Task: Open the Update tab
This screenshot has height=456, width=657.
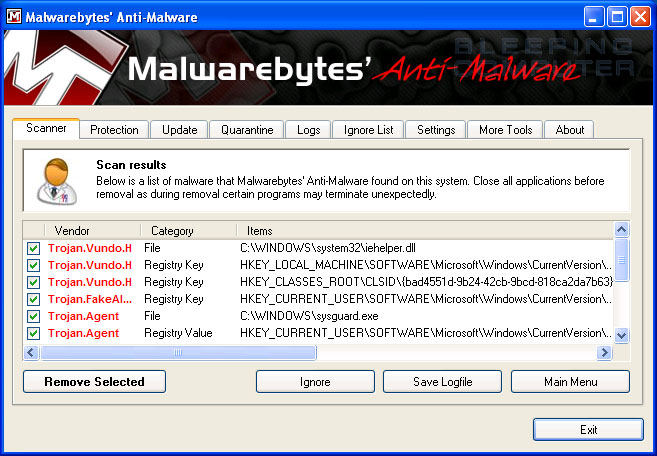Action: point(180,130)
